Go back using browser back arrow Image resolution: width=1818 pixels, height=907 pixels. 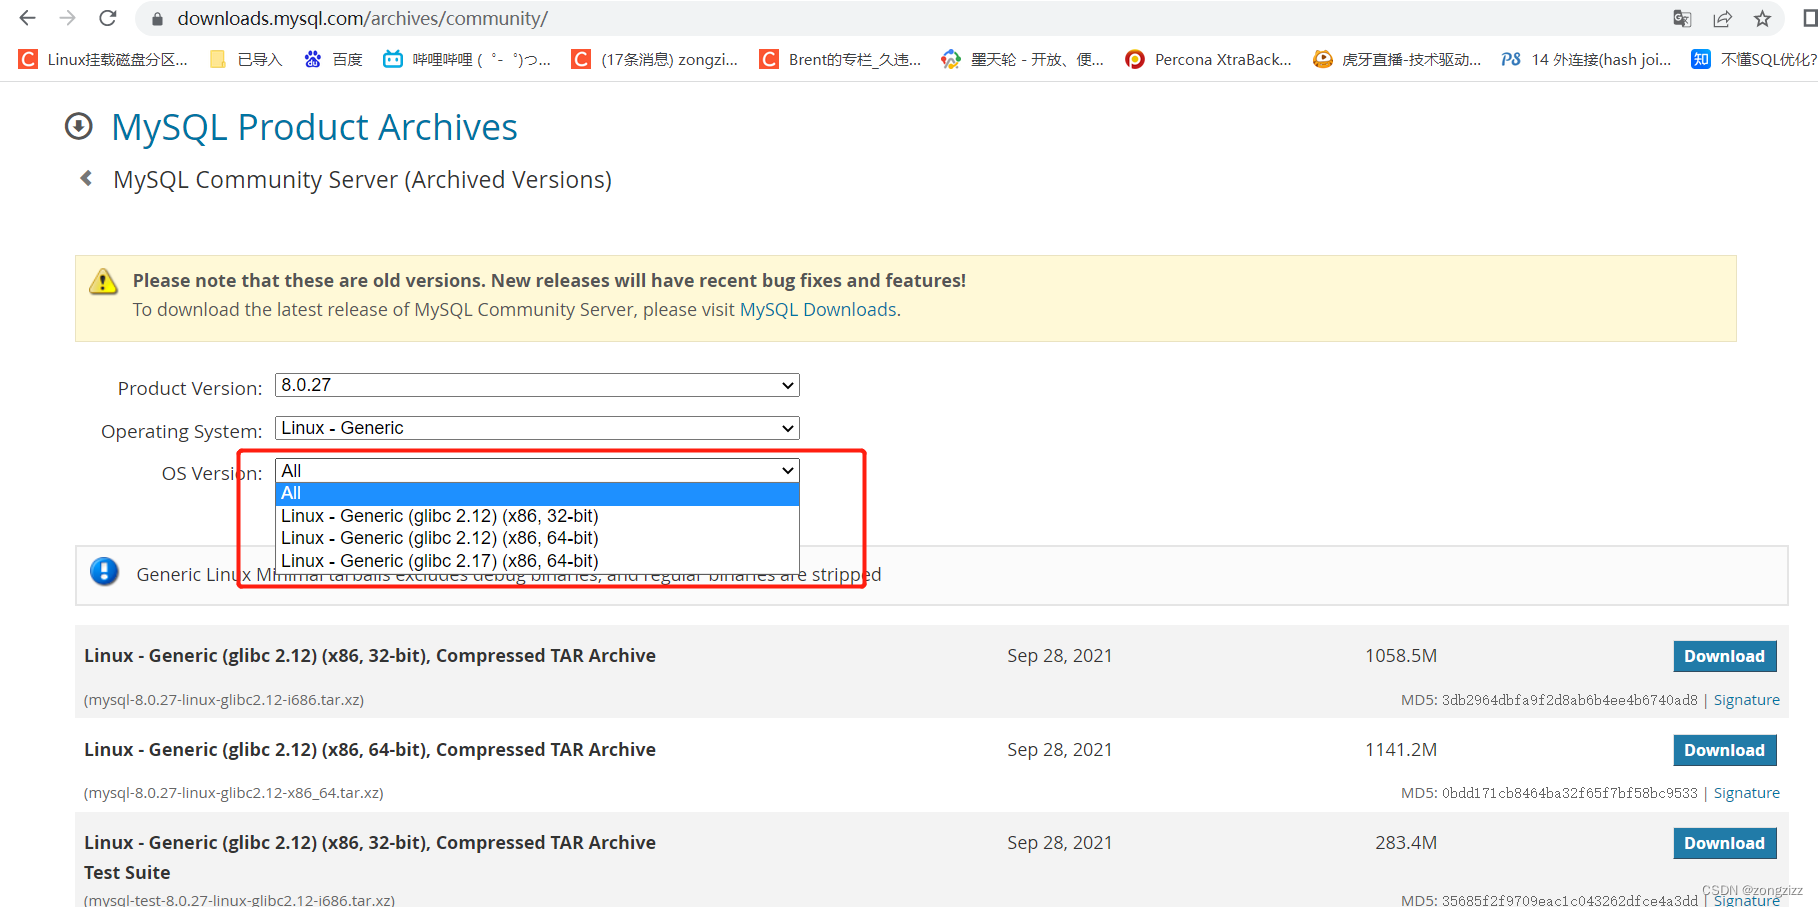click(x=27, y=18)
